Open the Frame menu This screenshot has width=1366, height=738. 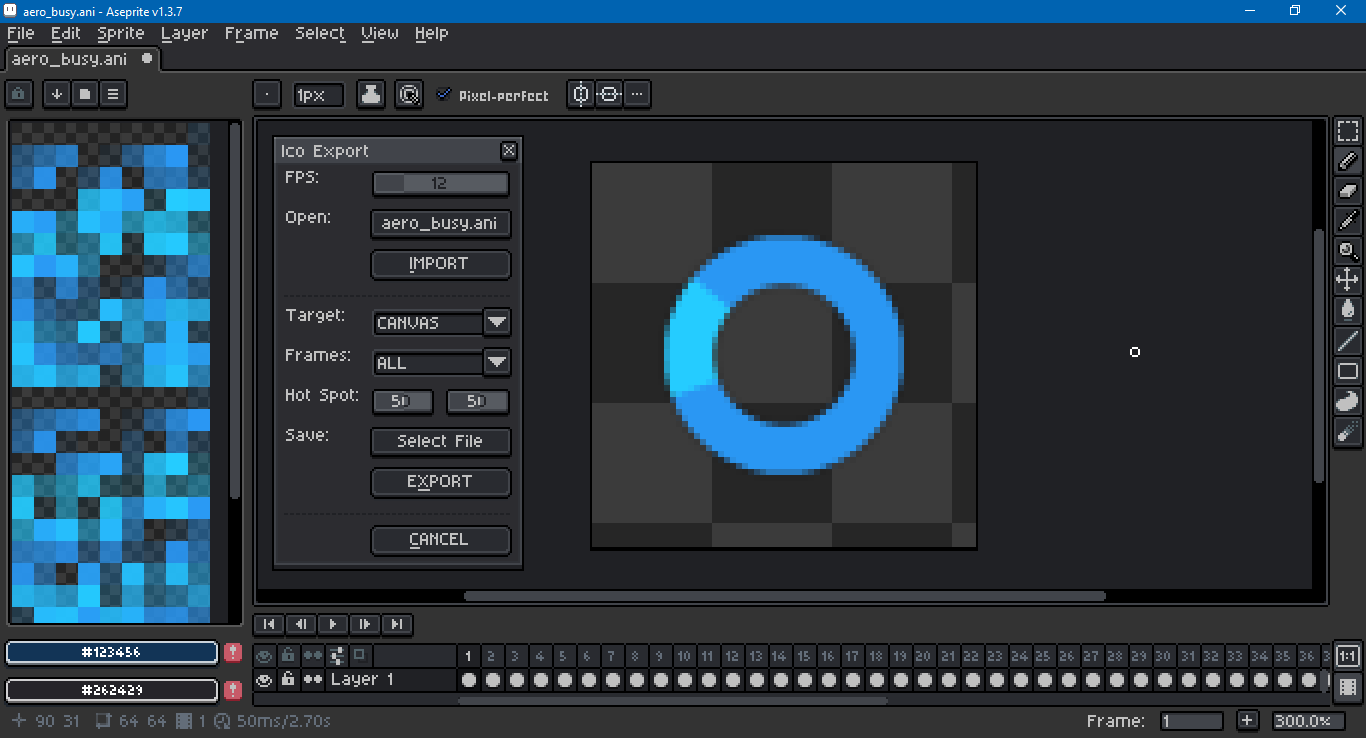[x=252, y=33]
